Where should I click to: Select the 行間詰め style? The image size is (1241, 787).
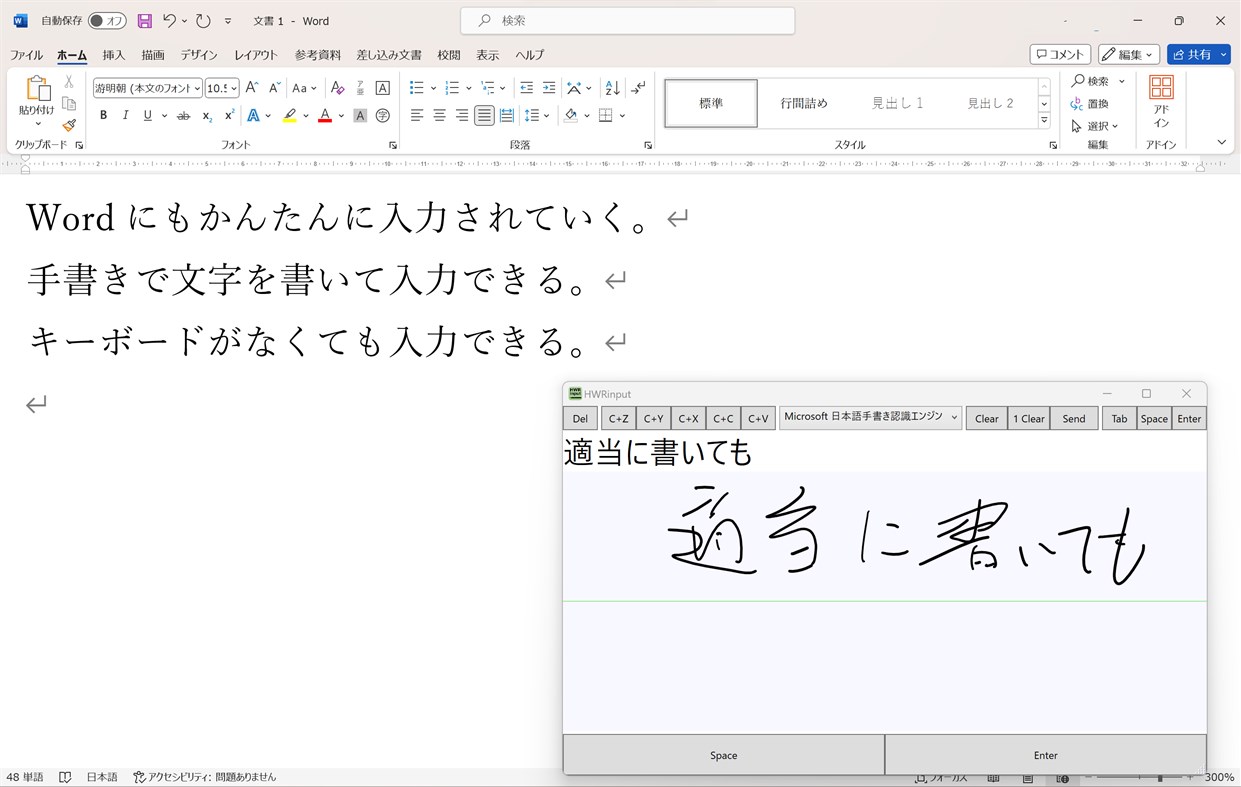[x=804, y=103]
